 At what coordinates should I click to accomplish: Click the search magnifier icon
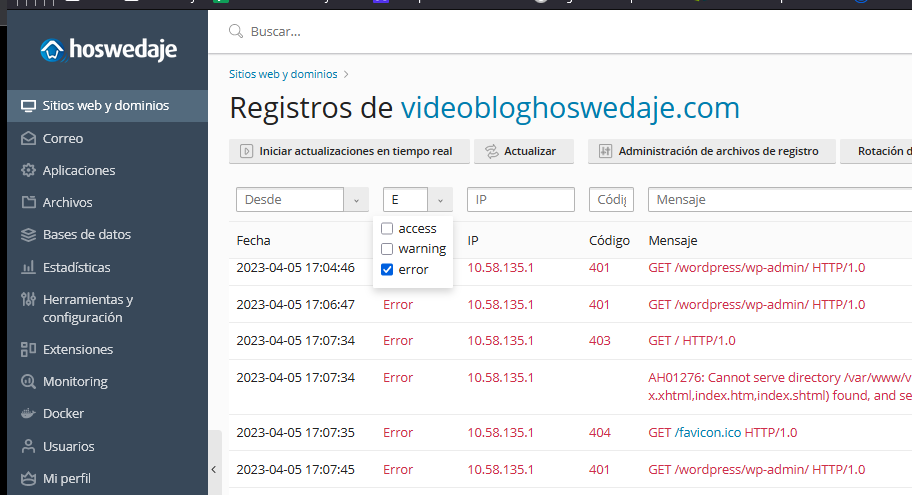coord(236,31)
